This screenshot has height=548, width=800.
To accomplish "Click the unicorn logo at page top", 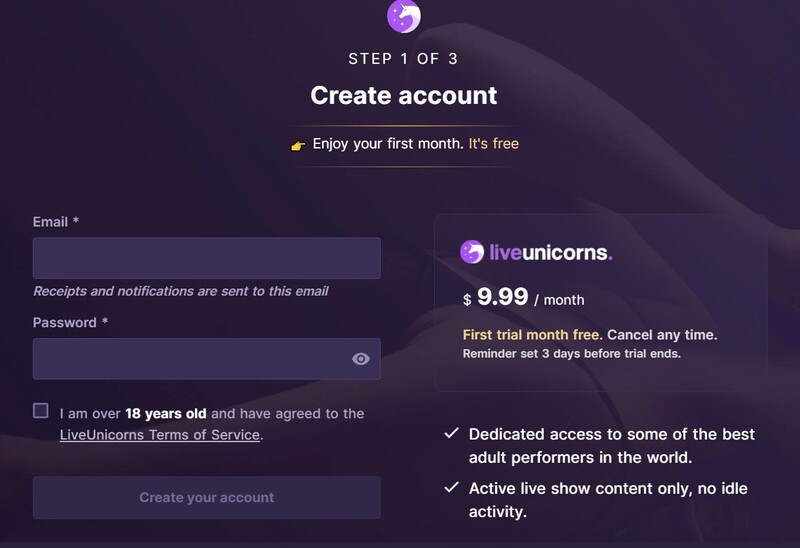I will 404,16.
